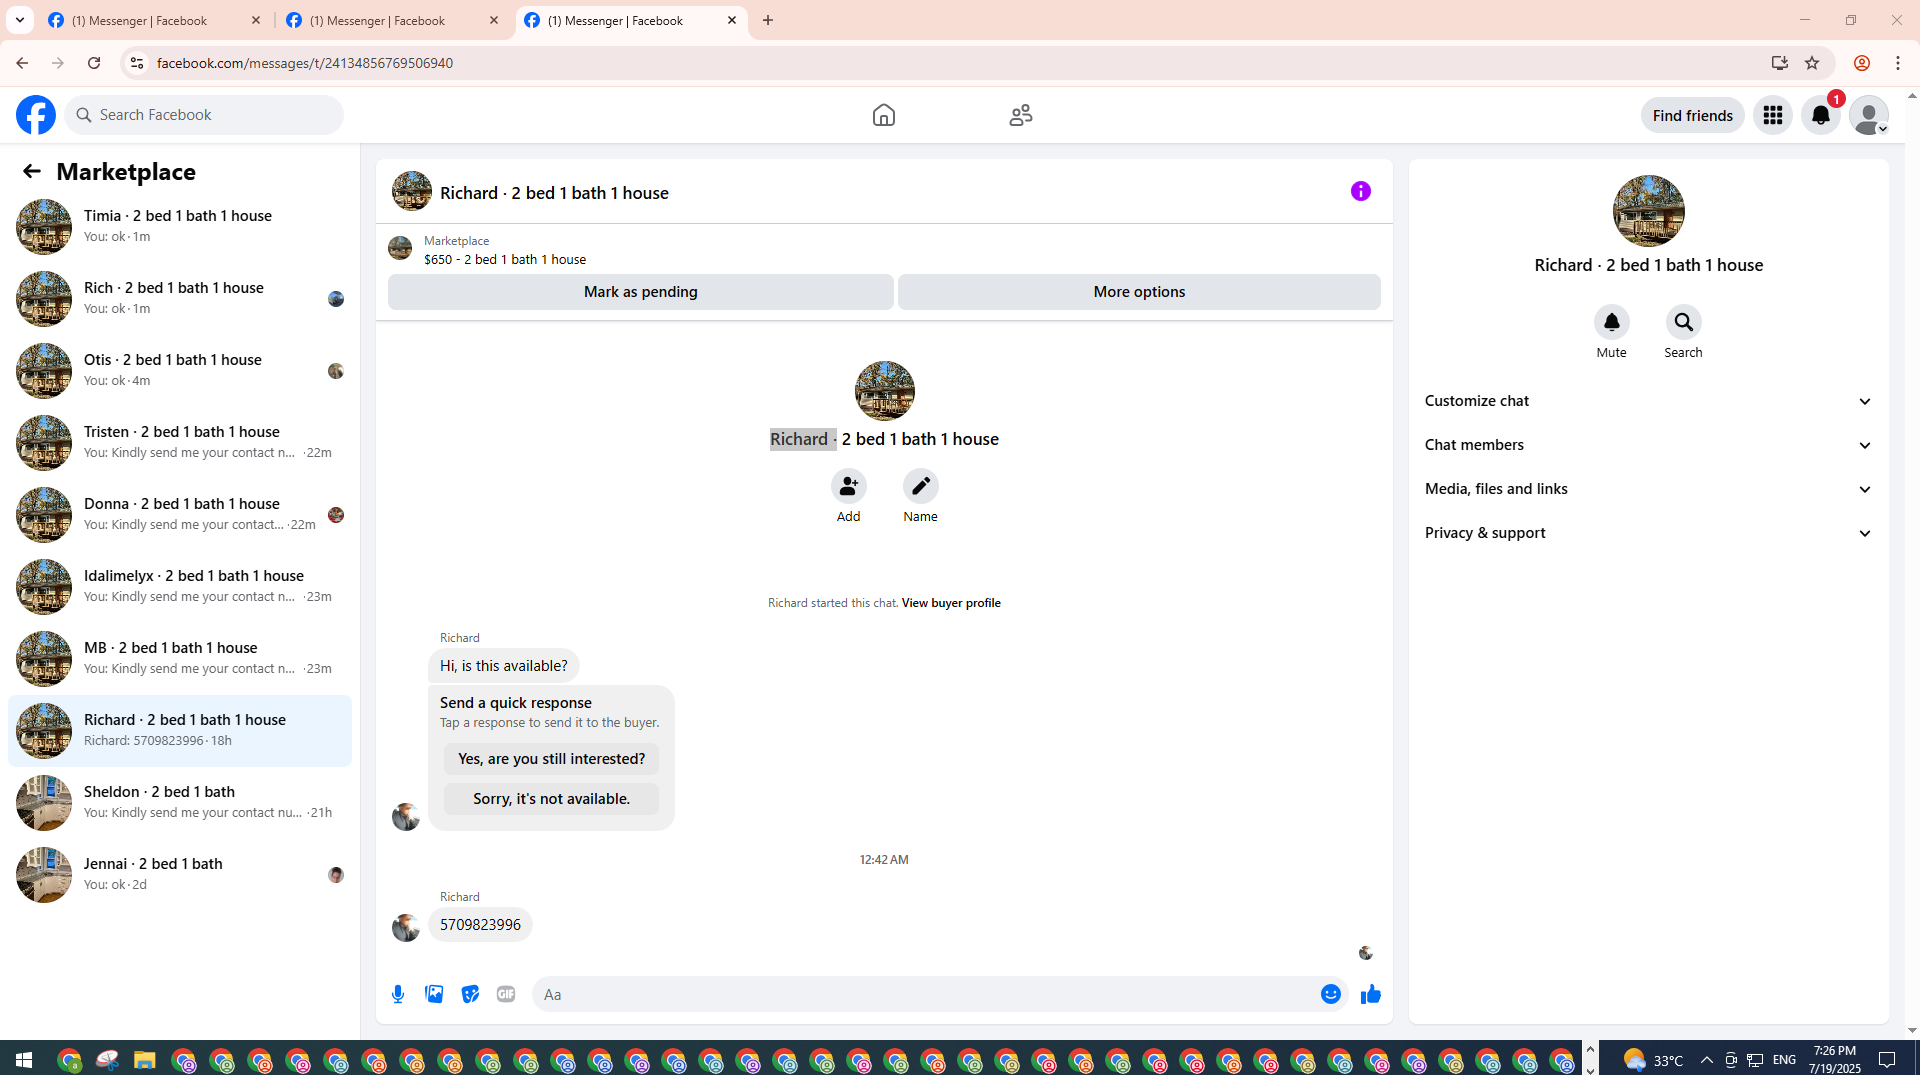Click the Search Facebook field
The image size is (1920, 1075).
204,115
